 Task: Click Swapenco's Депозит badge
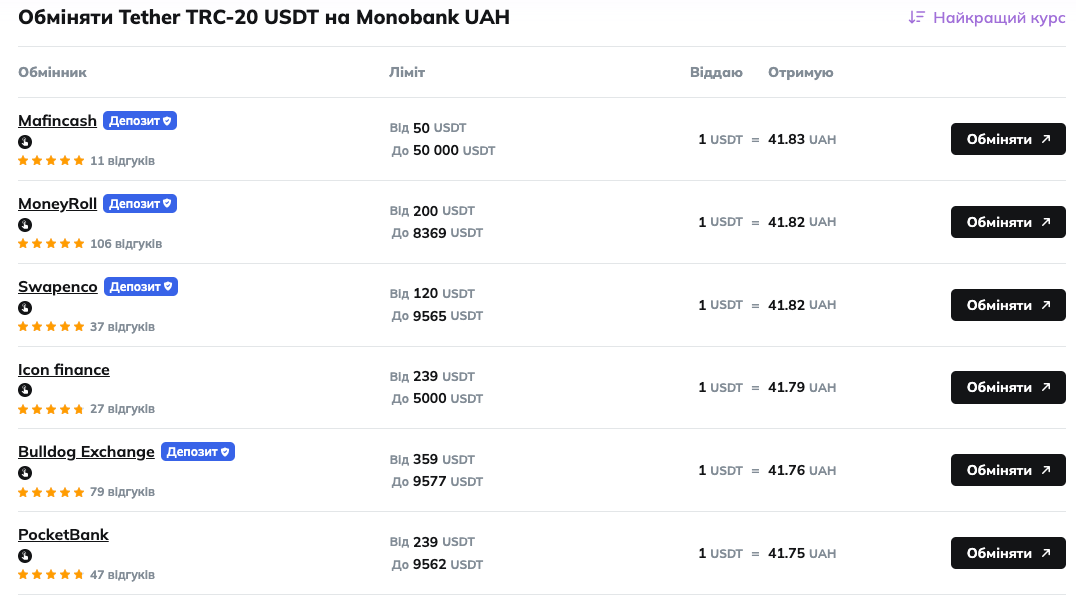(x=141, y=287)
